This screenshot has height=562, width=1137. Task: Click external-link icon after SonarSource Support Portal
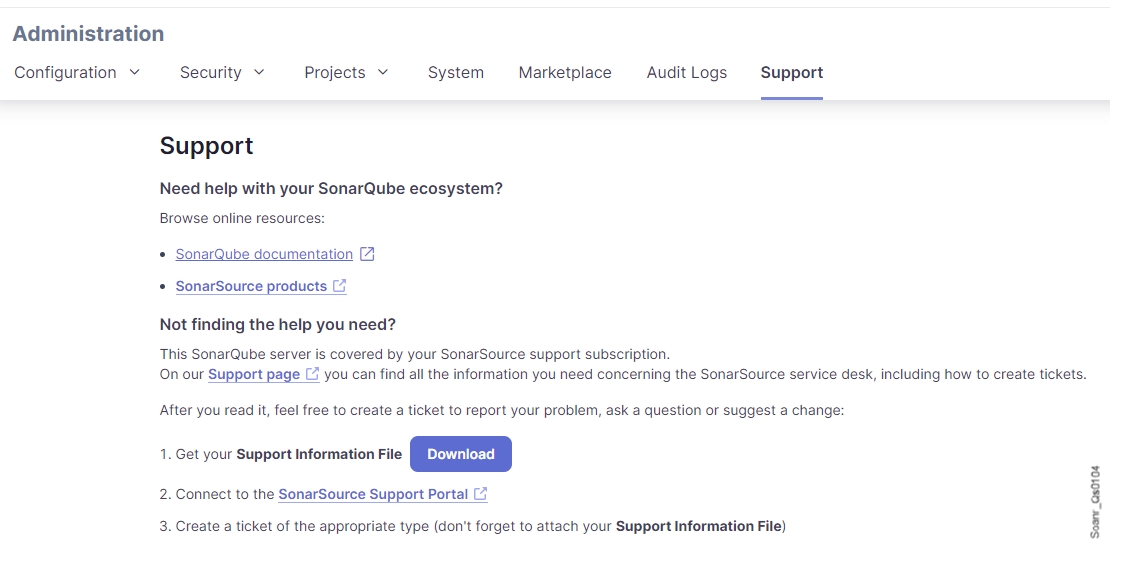click(x=481, y=494)
